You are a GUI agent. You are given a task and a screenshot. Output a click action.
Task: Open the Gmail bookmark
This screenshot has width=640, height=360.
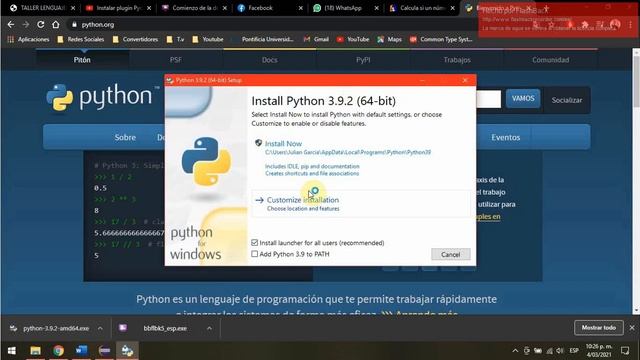316,39
